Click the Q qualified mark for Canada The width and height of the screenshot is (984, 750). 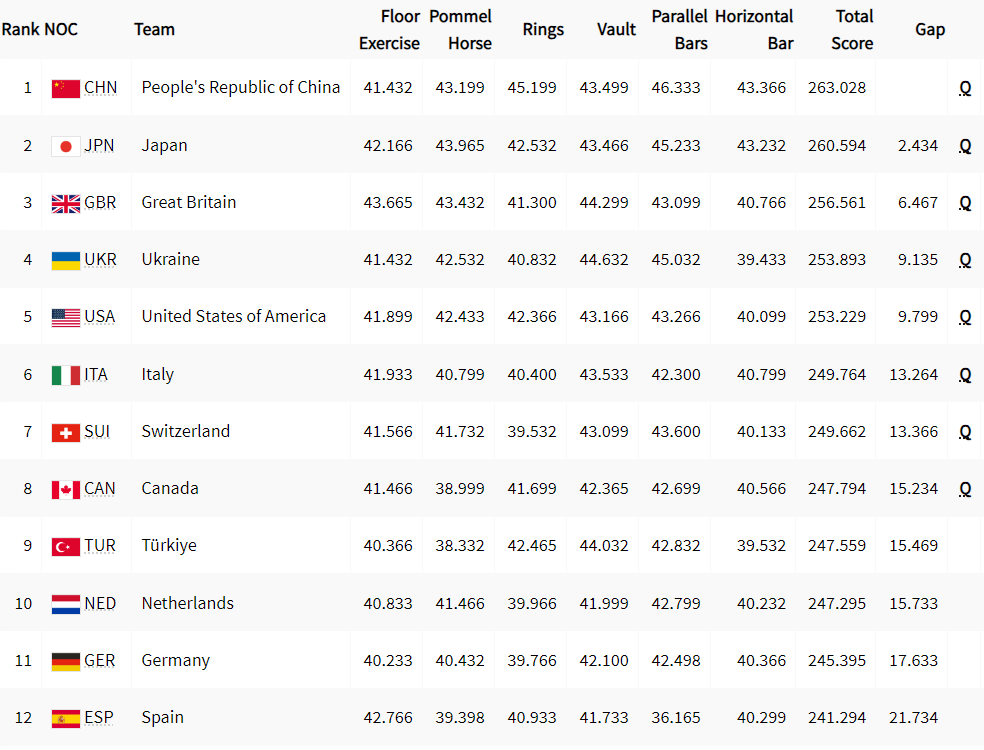pos(965,490)
